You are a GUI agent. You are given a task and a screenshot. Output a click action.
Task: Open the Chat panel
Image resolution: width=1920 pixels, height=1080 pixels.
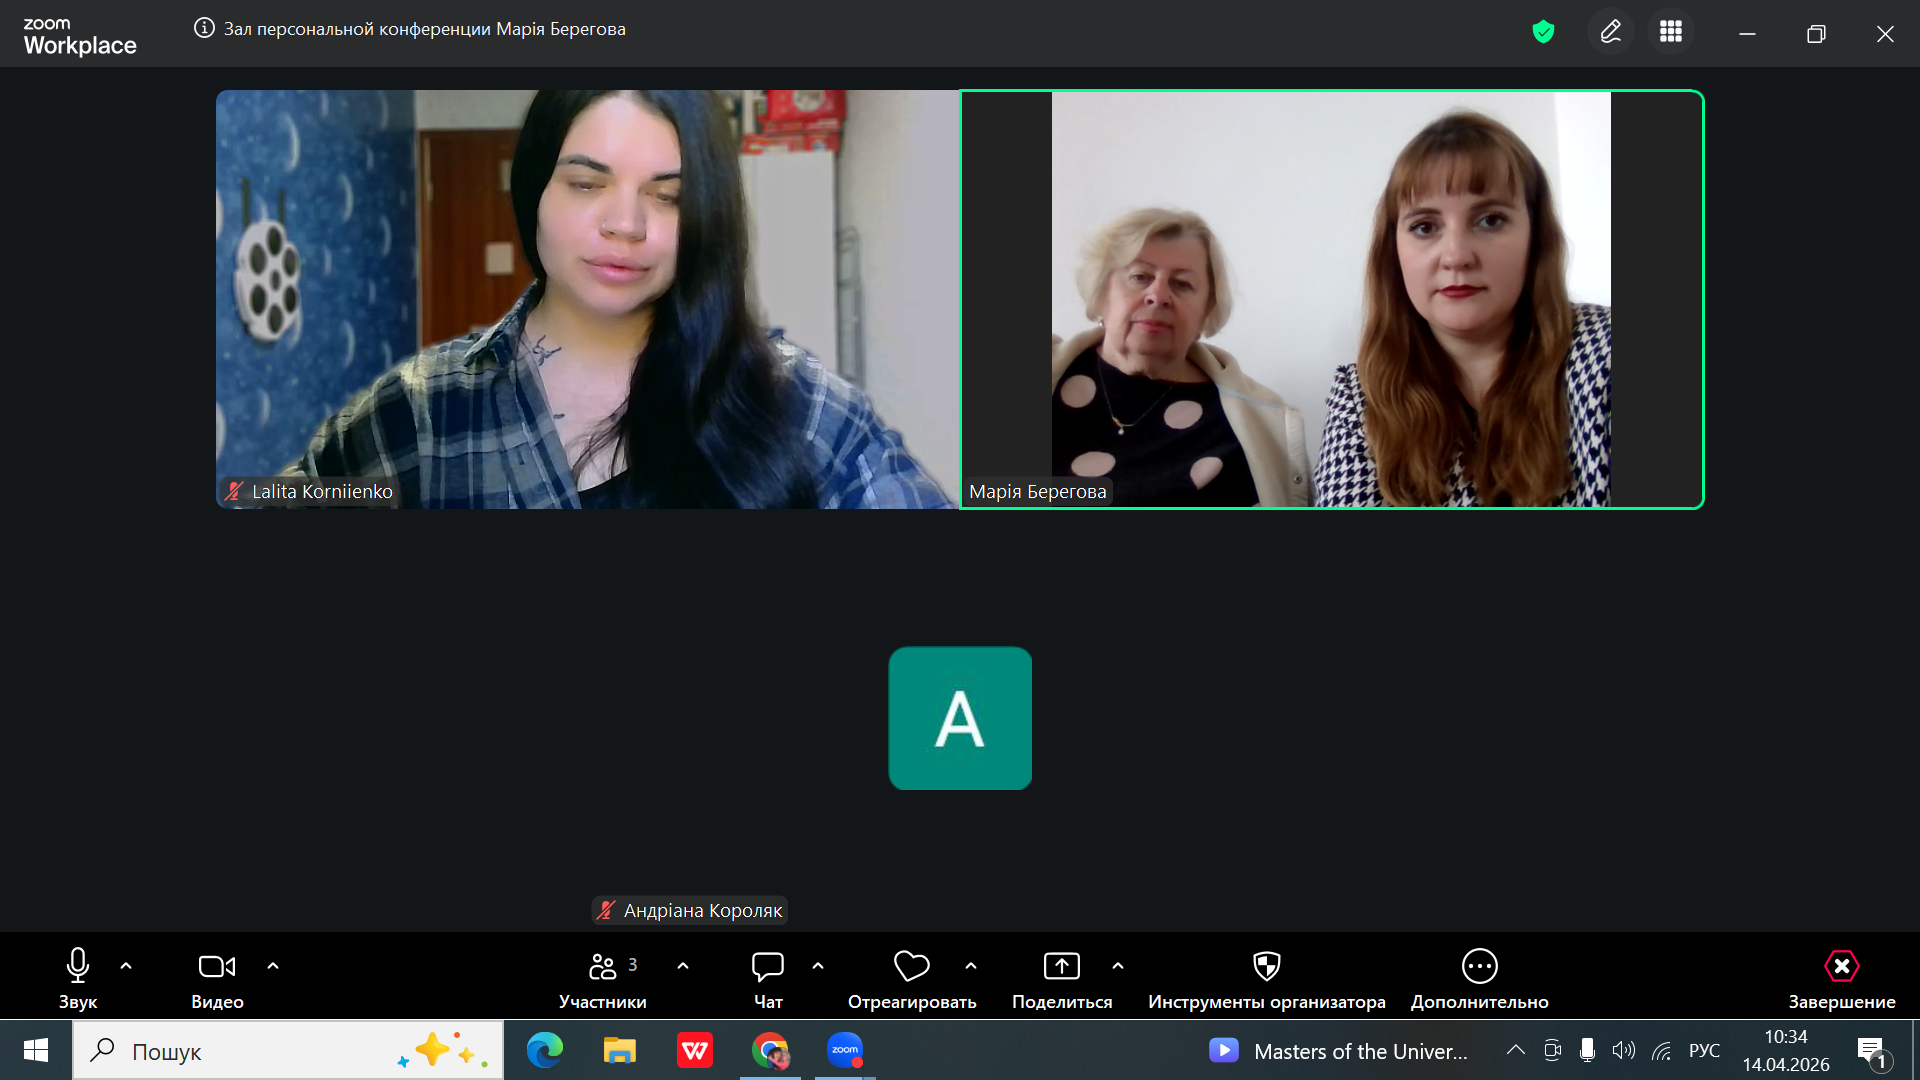(x=767, y=966)
